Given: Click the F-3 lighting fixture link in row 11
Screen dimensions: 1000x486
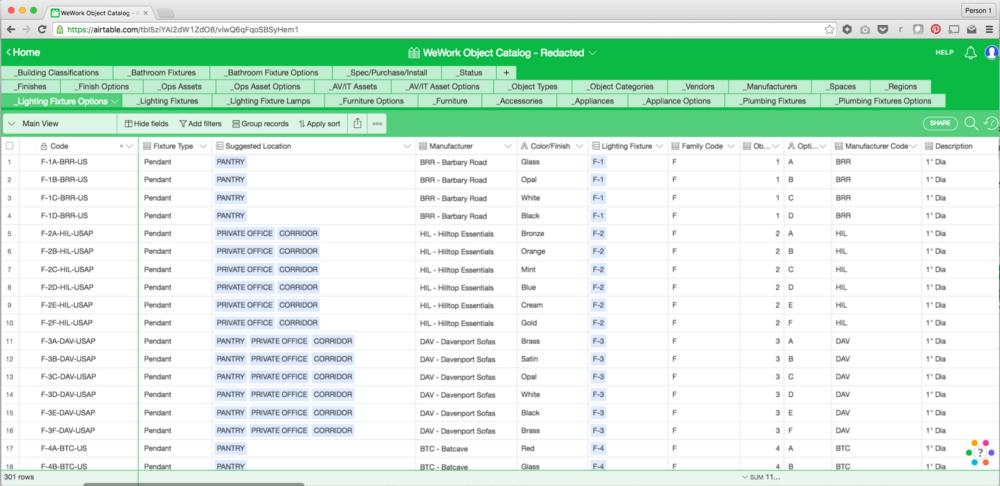Looking at the screenshot, I should pyautogui.click(x=599, y=341).
